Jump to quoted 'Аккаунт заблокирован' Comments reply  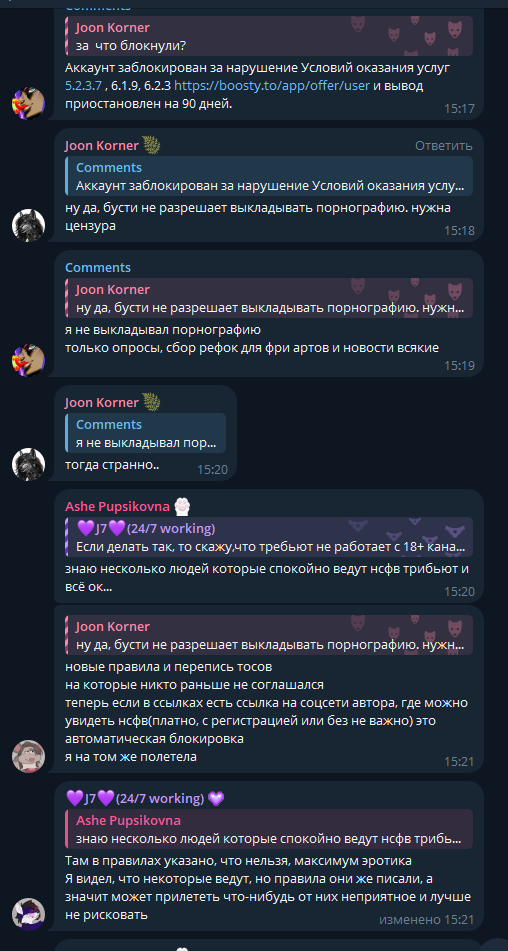click(269, 176)
